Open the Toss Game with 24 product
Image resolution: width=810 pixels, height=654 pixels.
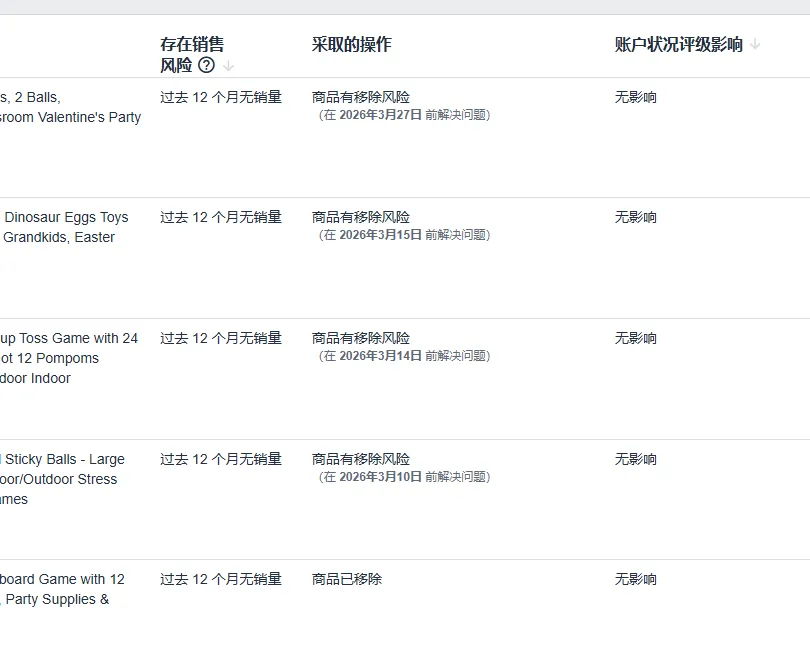click(x=69, y=338)
